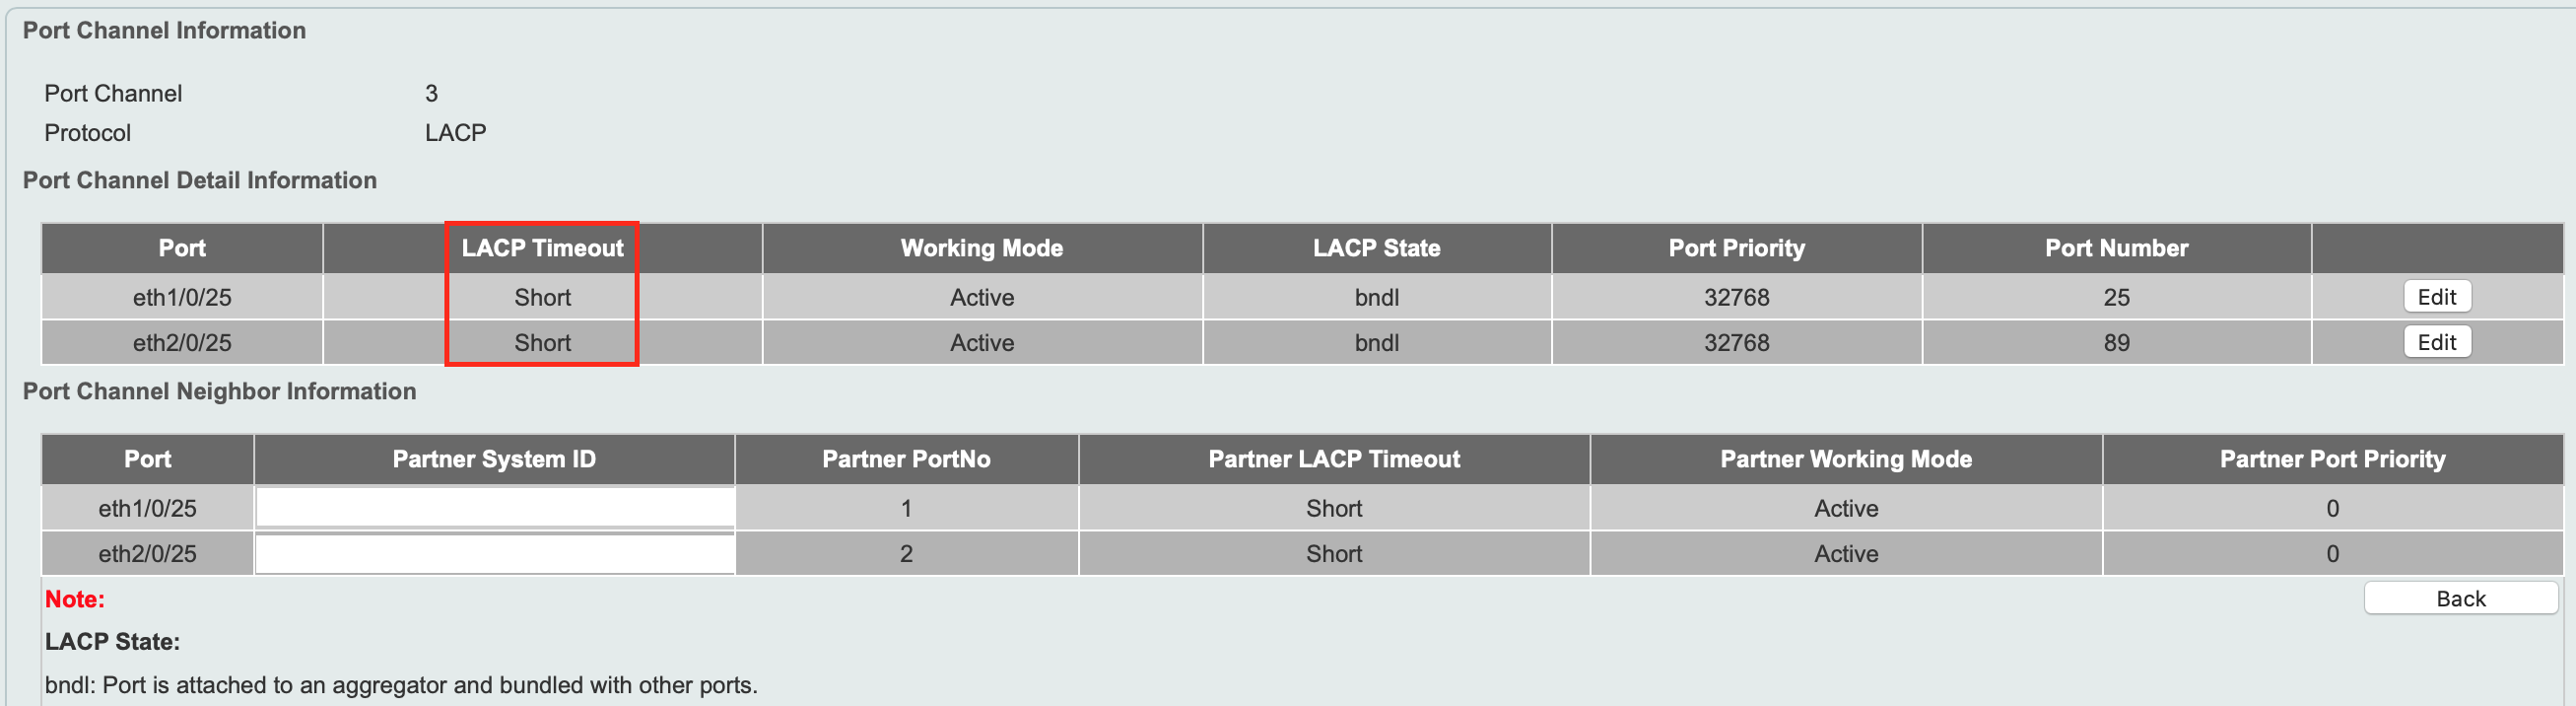Select eth1/0/25 port cell in detail table

(x=182, y=297)
